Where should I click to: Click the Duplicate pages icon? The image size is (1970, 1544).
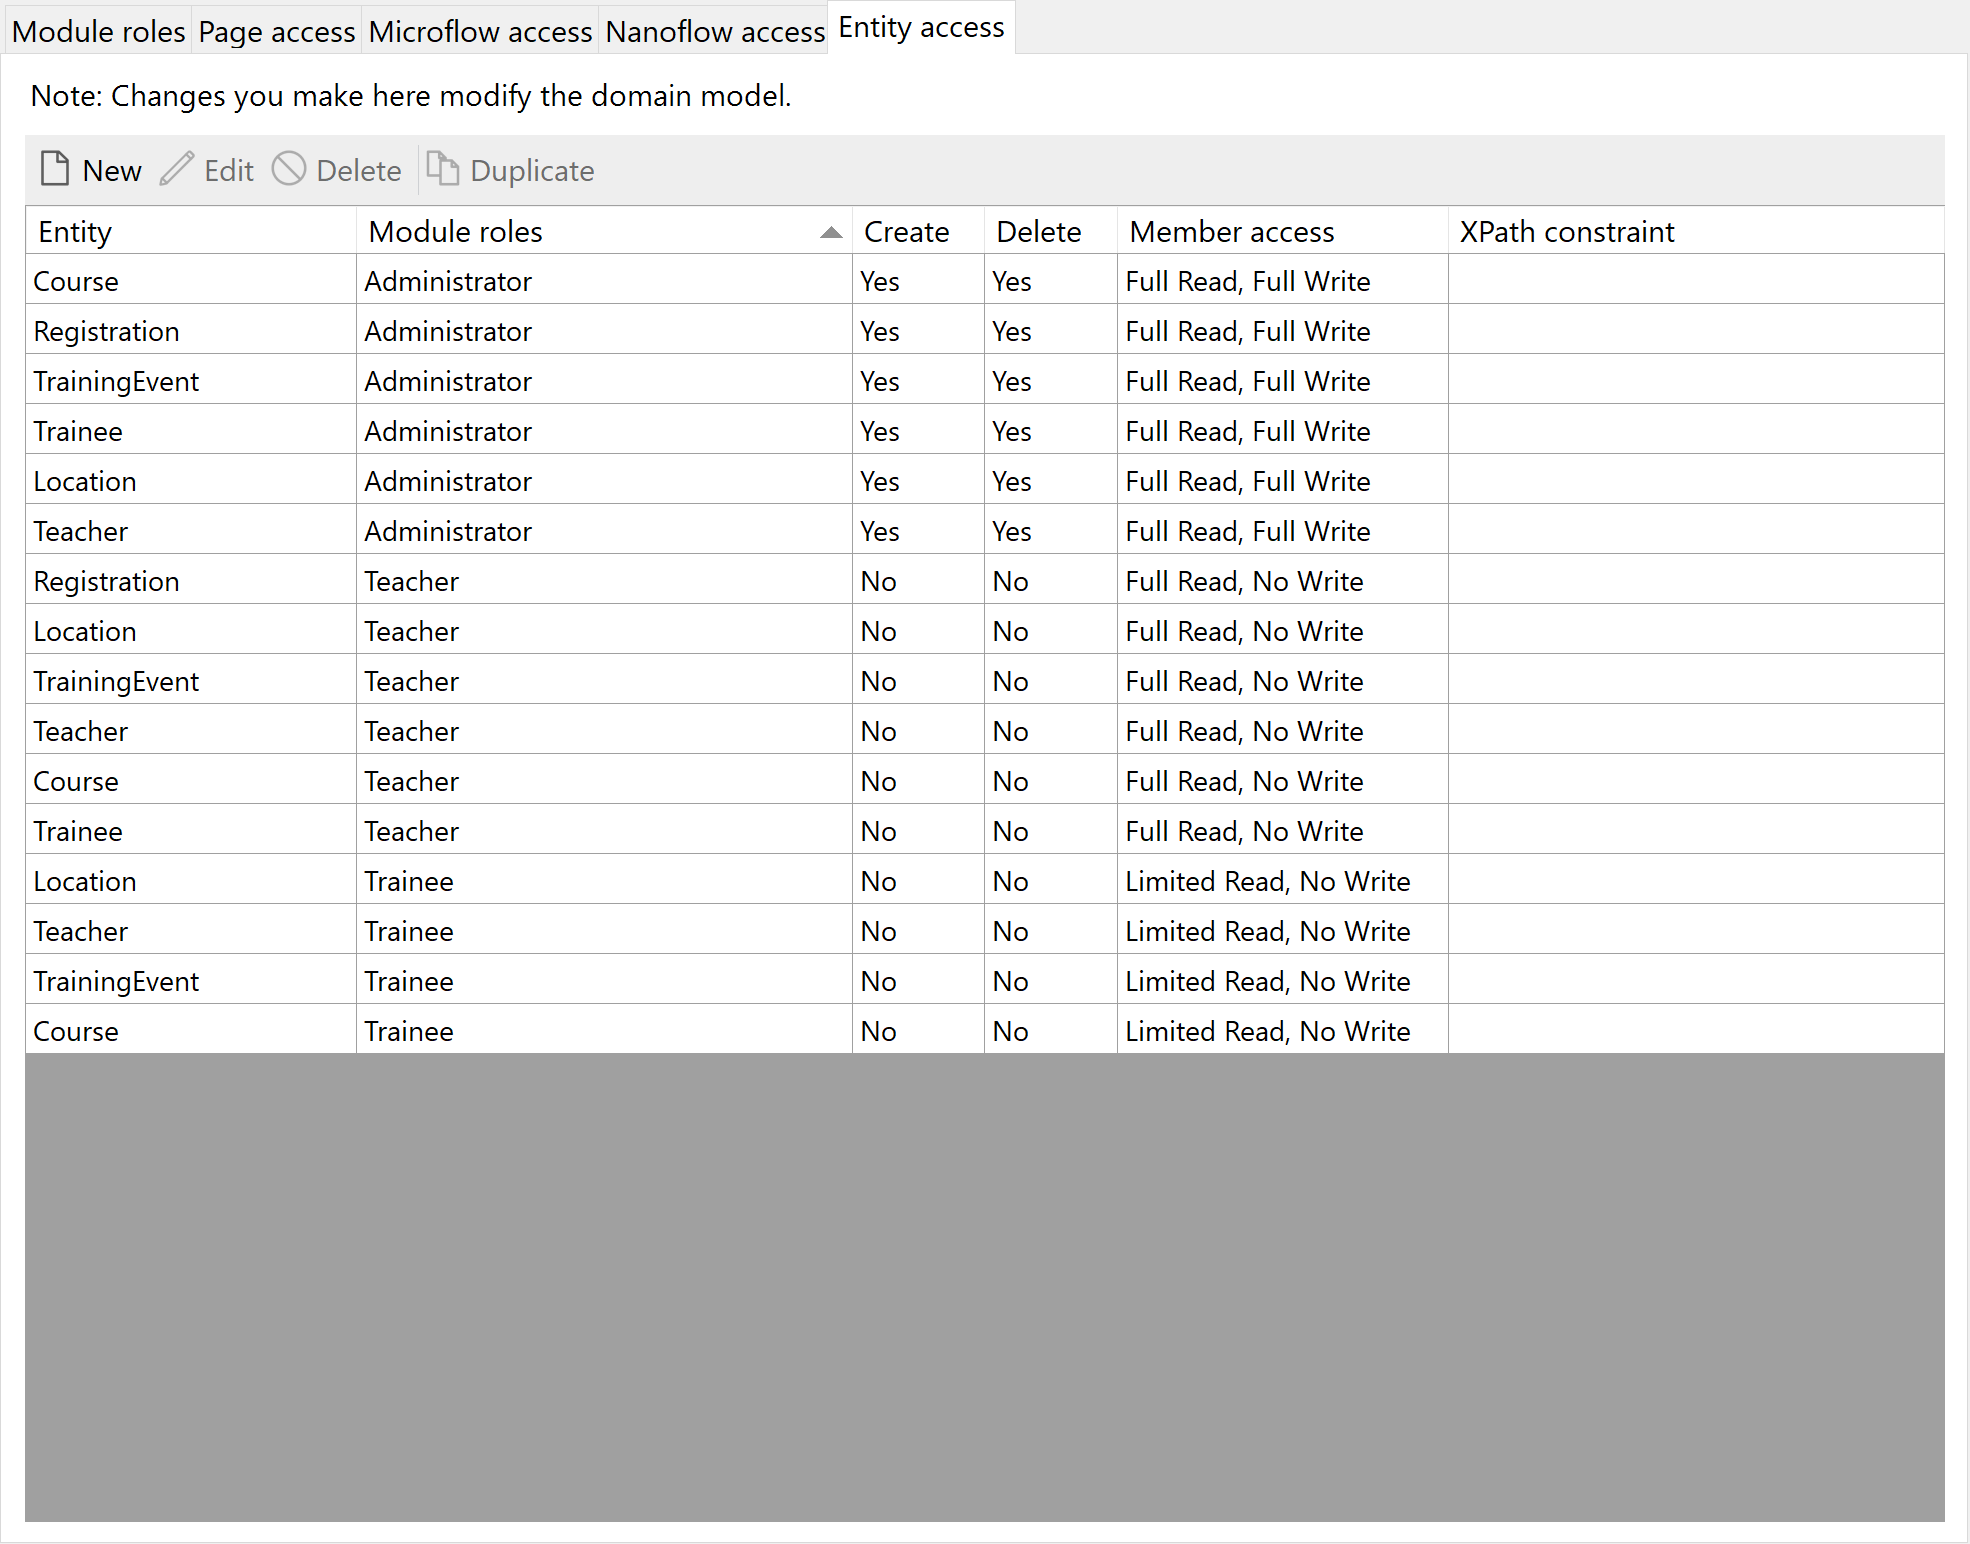pos(443,169)
